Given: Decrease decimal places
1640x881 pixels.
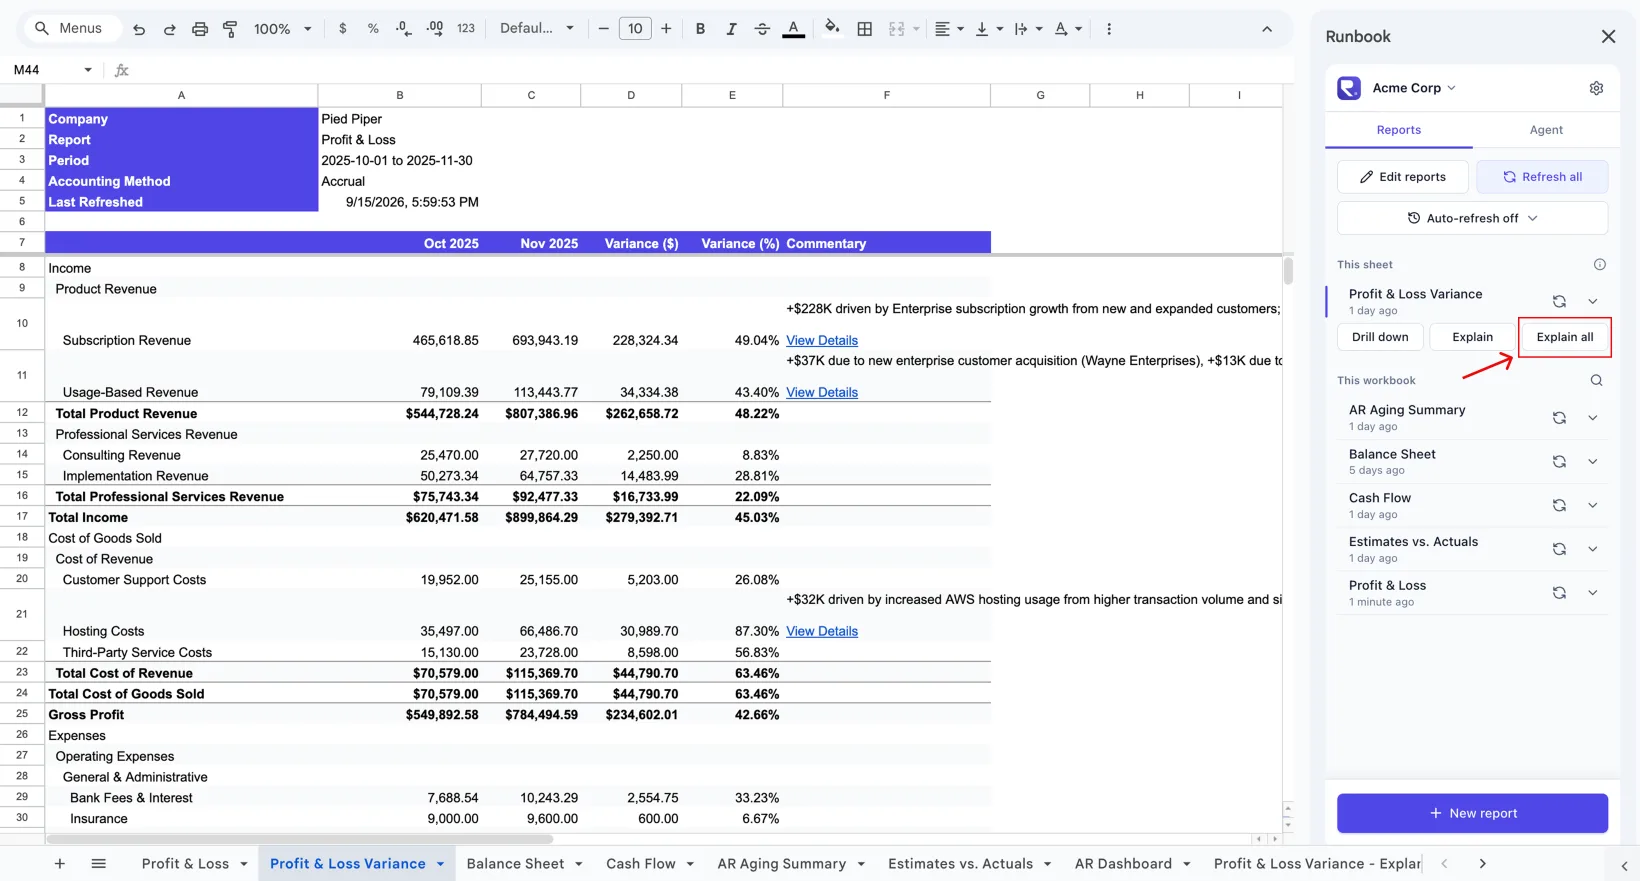Looking at the screenshot, I should (403, 29).
